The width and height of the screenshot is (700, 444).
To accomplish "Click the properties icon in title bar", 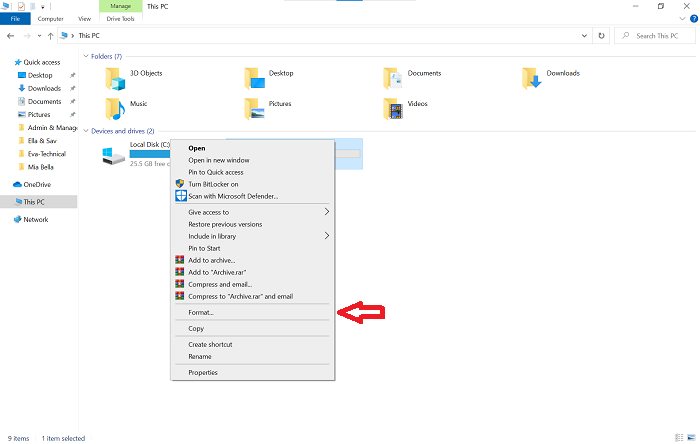I will tap(21, 6).
